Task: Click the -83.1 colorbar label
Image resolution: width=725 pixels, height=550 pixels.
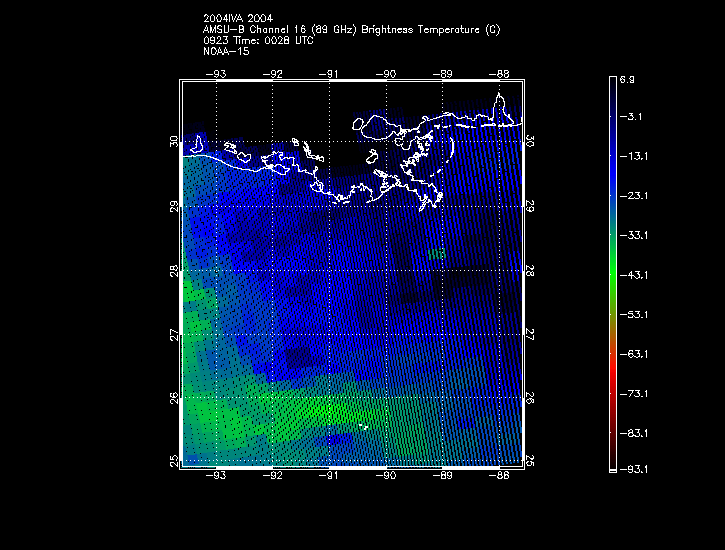Action: click(633, 434)
